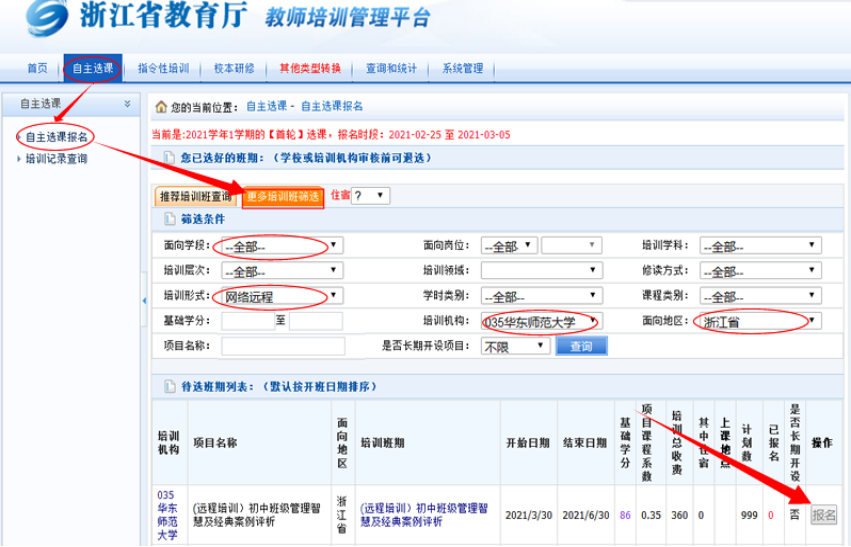Click the course coefficient 0.35 cell
Image resolution: width=851 pixels, height=547 pixels.
[x=651, y=516]
